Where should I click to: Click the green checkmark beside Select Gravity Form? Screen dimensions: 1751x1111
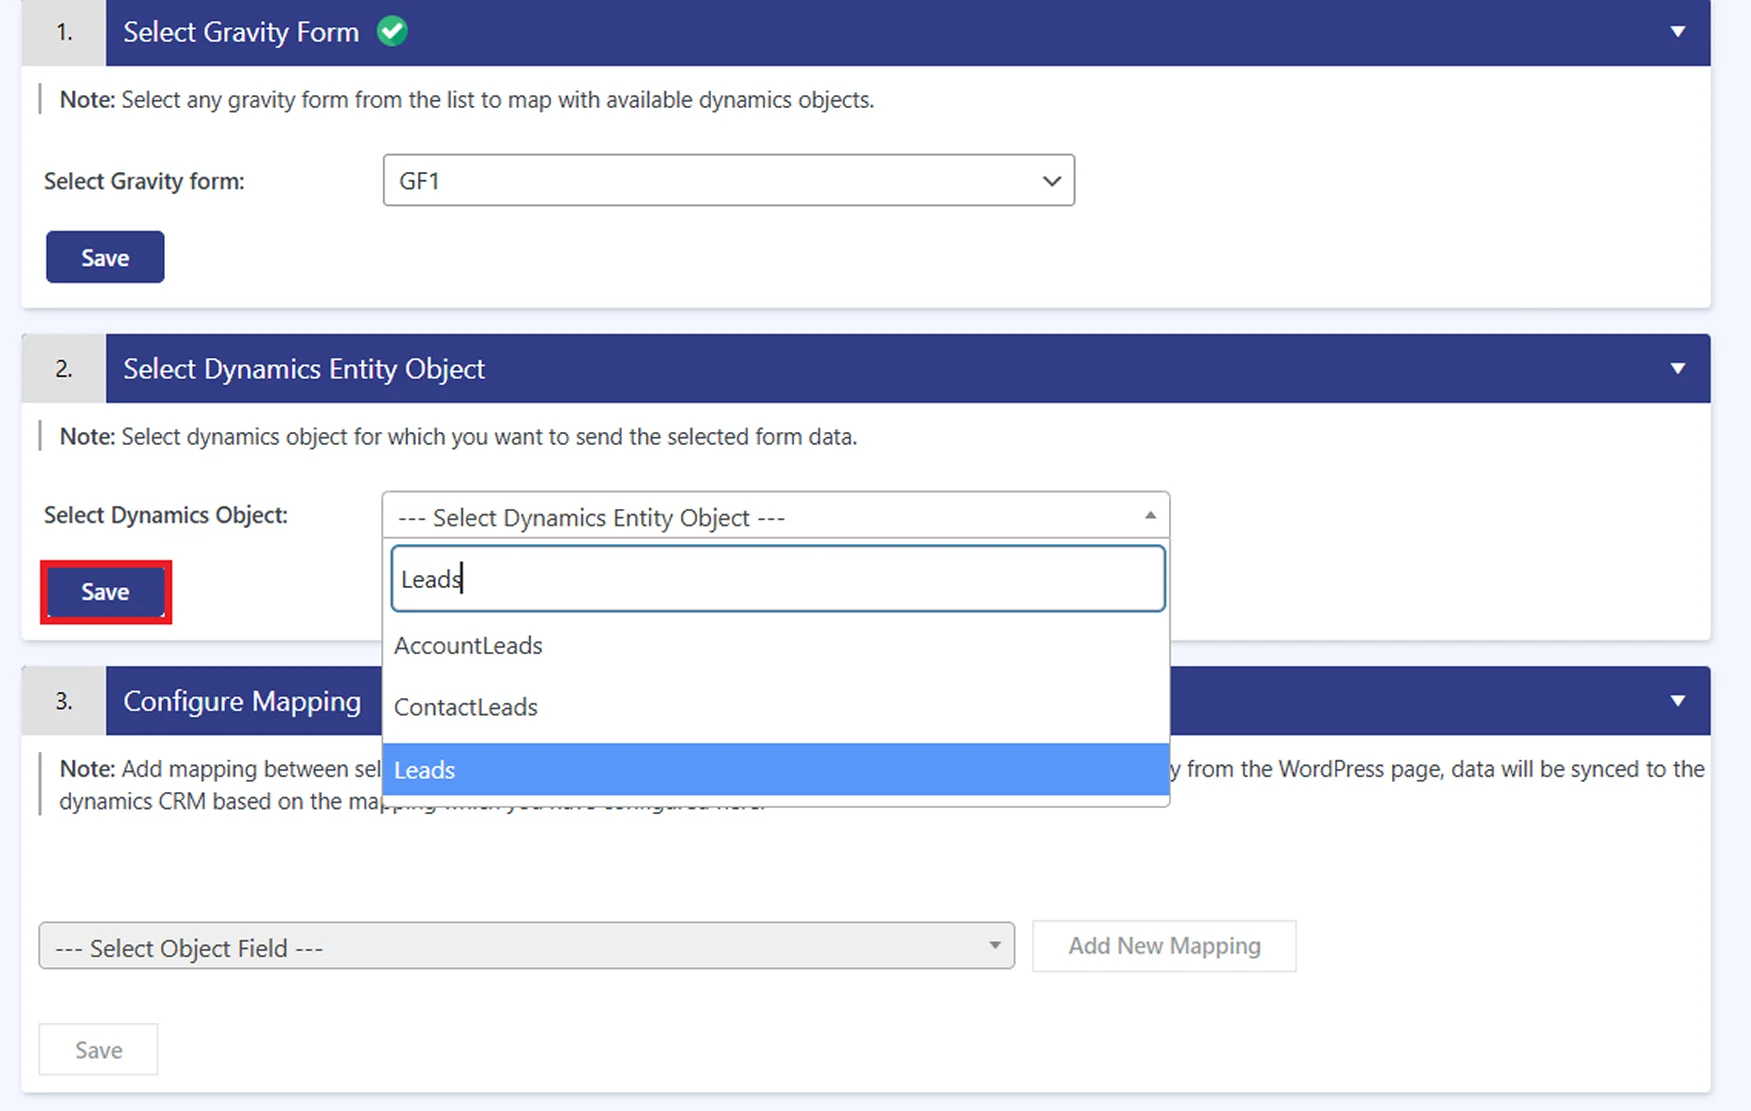tap(392, 31)
